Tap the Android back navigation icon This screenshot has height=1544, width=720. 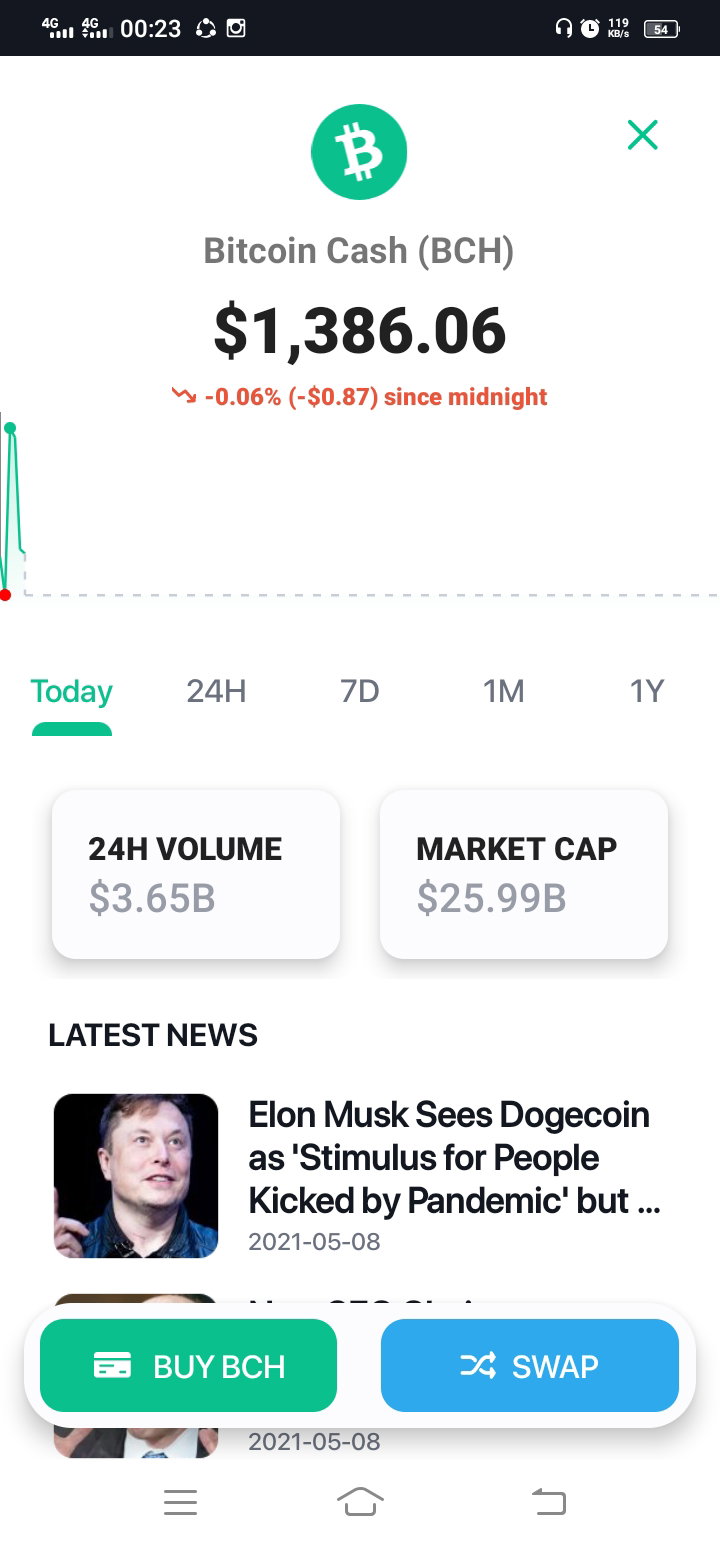coord(548,1501)
